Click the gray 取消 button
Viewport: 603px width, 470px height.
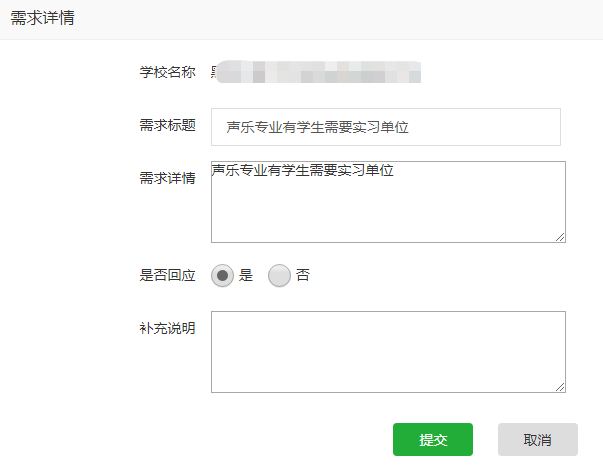coord(537,440)
